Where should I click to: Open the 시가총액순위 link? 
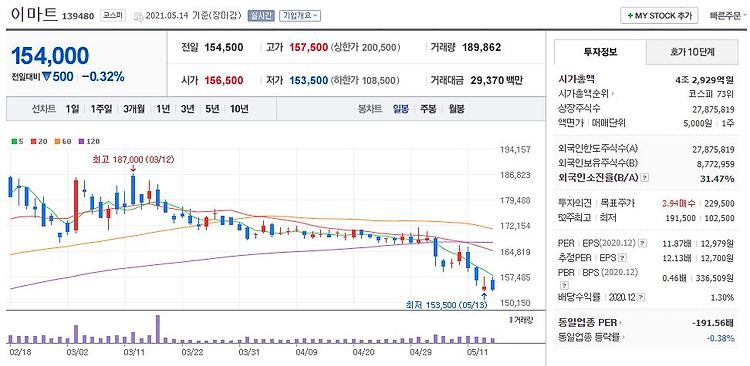[x=586, y=94]
